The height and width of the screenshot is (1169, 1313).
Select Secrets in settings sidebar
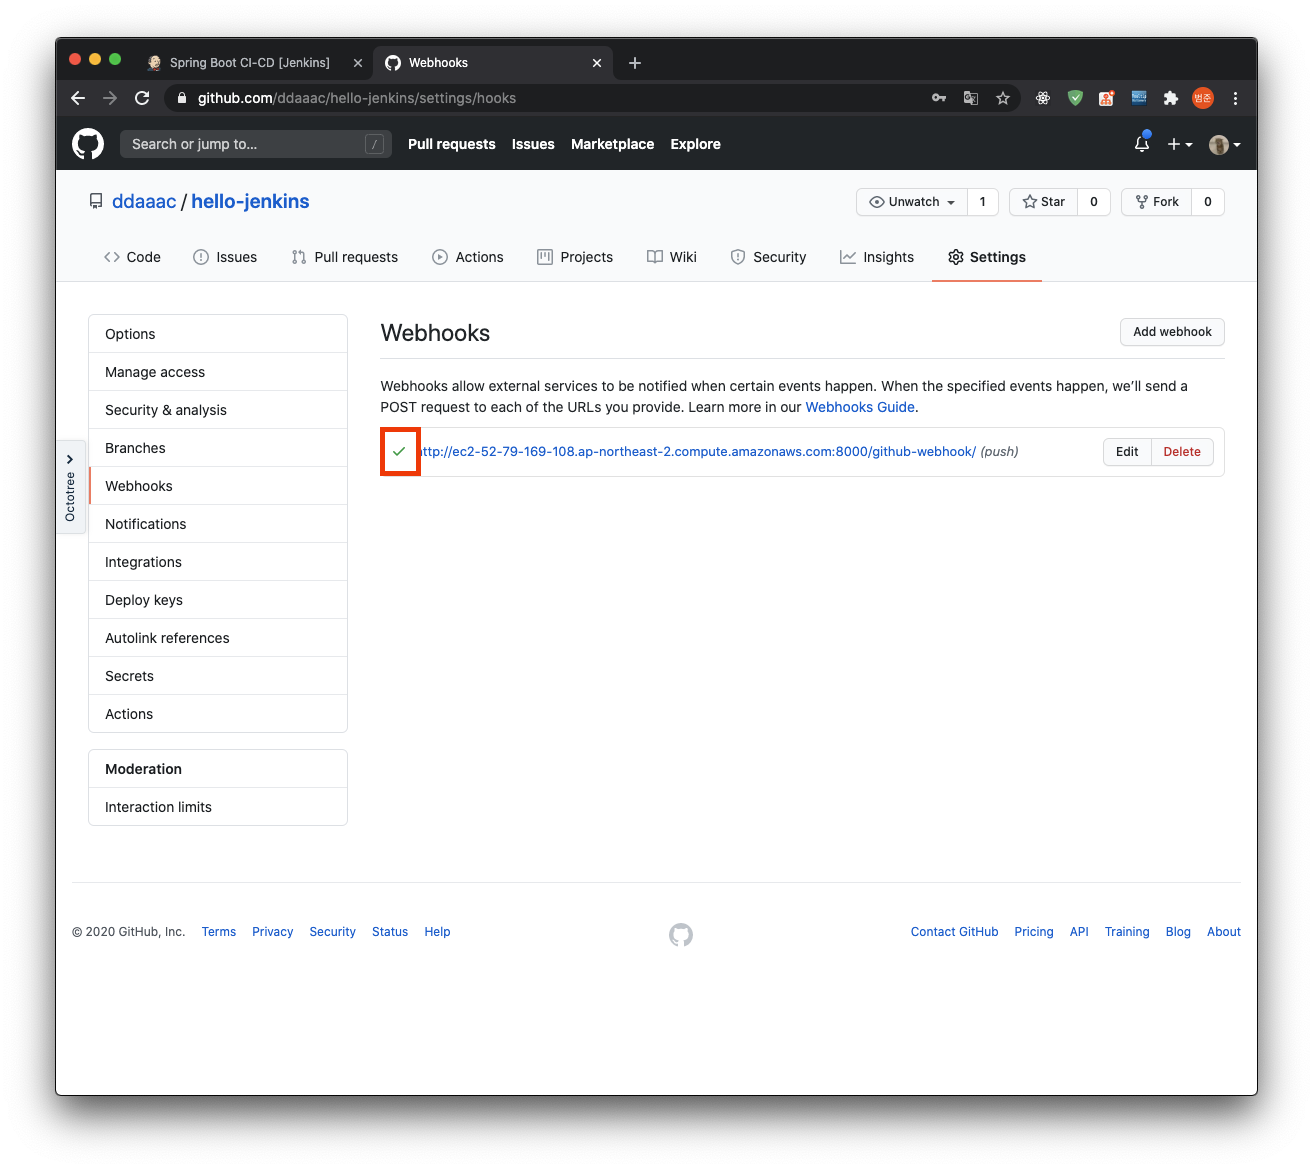(x=218, y=676)
